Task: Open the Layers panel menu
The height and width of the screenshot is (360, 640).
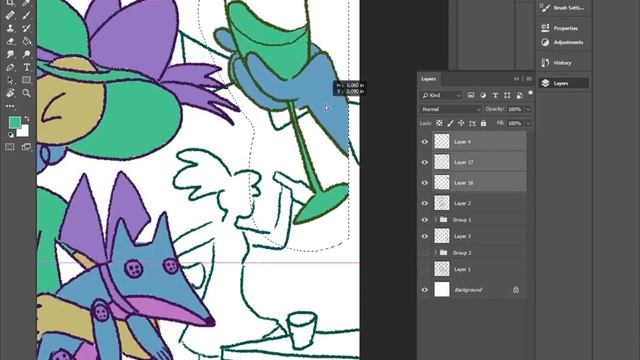Action: point(529,79)
